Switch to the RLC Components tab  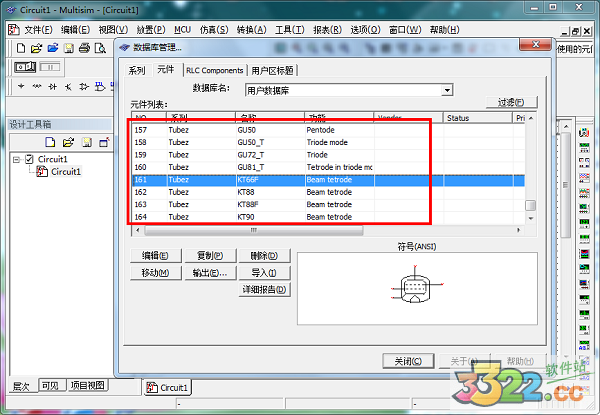(215, 70)
